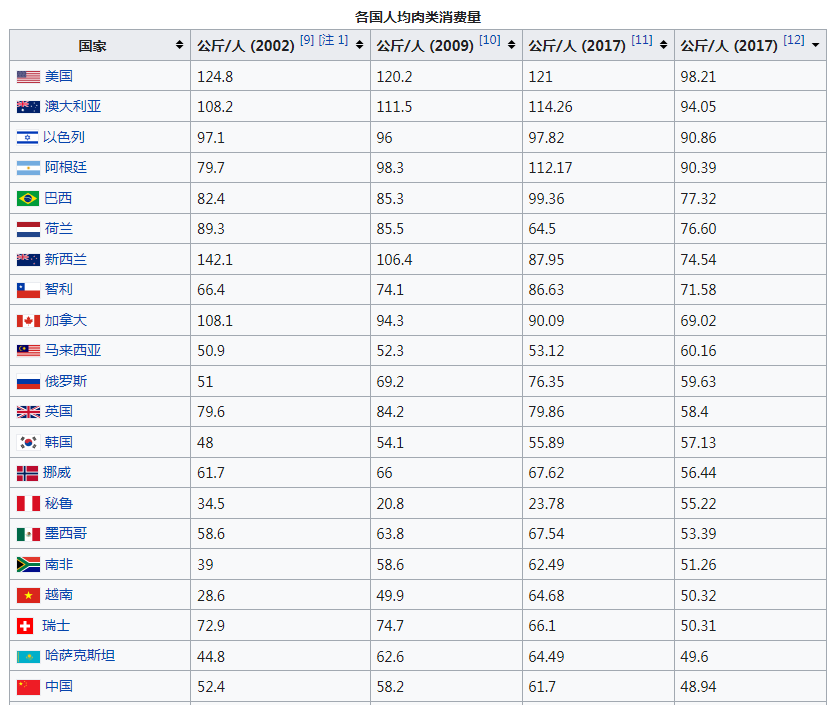Click the China flag icon
835x705 pixels.
pyautogui.click(x=28, y=687)
